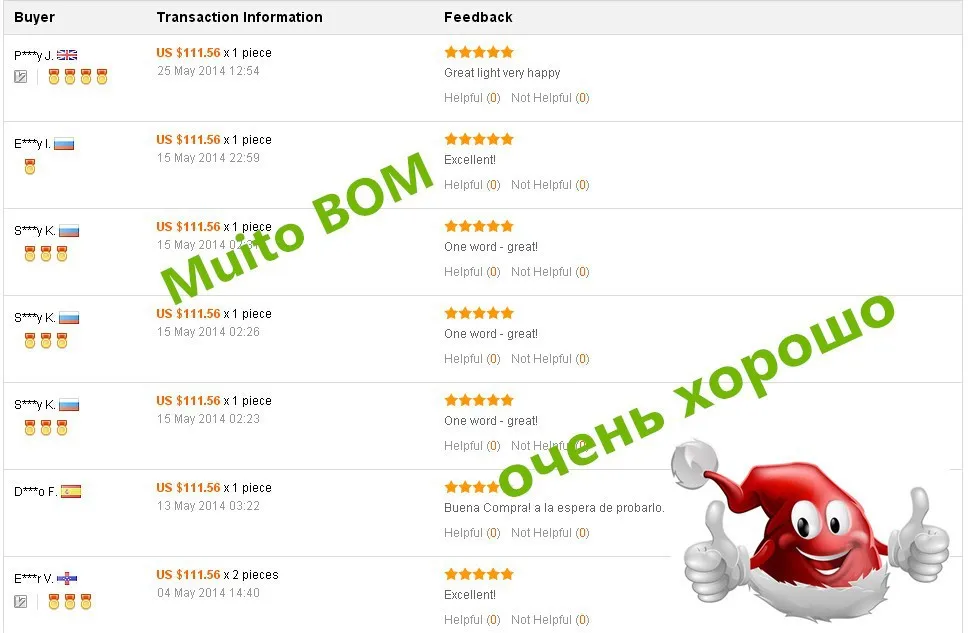Click the flag icon next to E***r V.
This screenshot has width=968, height=633.
coord(67,579)
